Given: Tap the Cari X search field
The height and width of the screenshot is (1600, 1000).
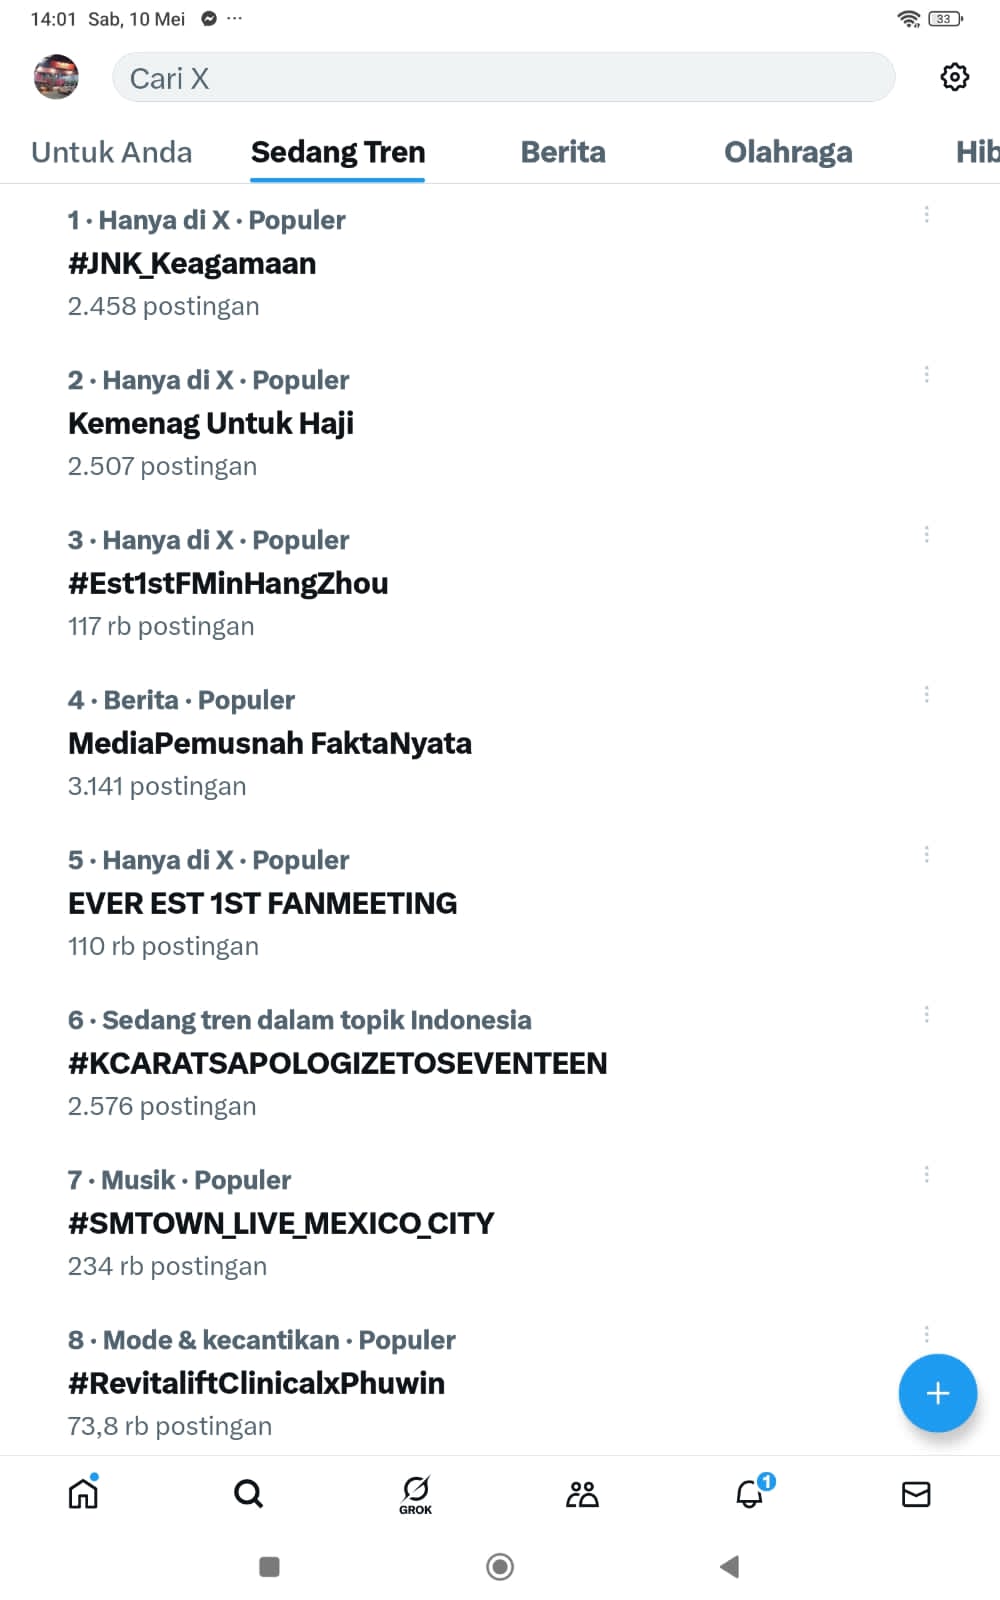Looking at the screenshot, I should click(x=503, y=78).
